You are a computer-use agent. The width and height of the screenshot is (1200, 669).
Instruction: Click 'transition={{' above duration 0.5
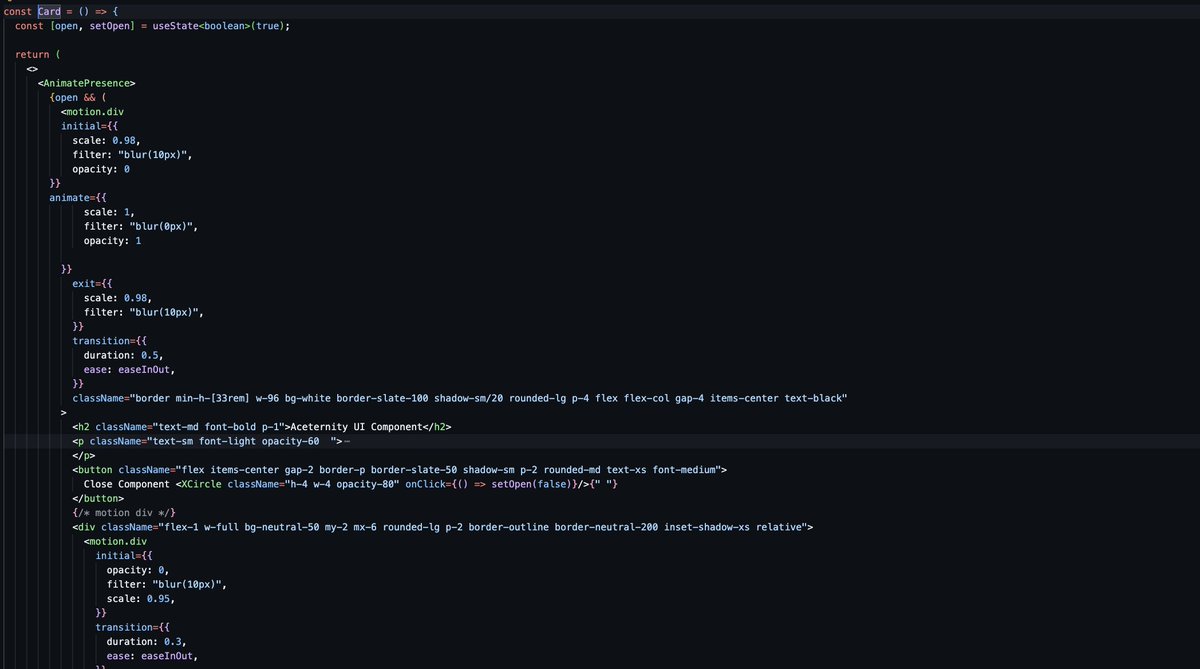pos(110,341)
